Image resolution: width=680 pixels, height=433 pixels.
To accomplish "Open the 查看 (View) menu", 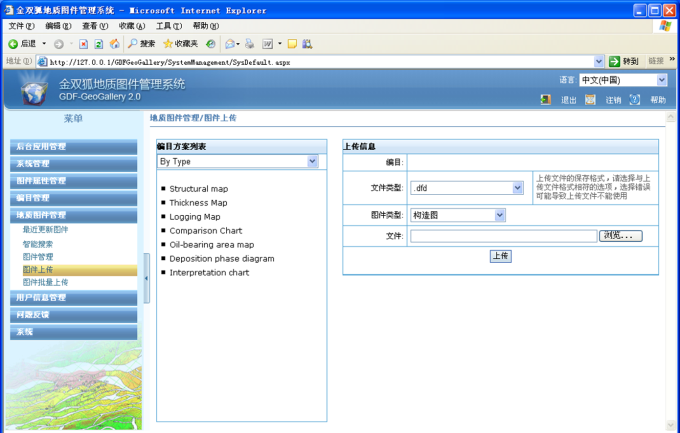I will (96, 25).
